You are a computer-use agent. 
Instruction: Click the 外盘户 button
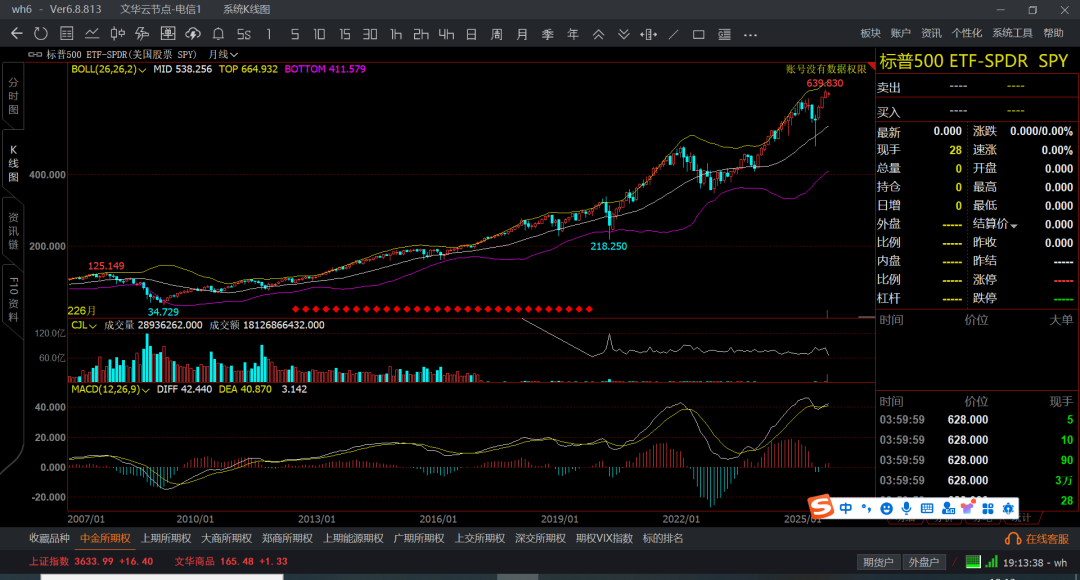click(924, 562)
